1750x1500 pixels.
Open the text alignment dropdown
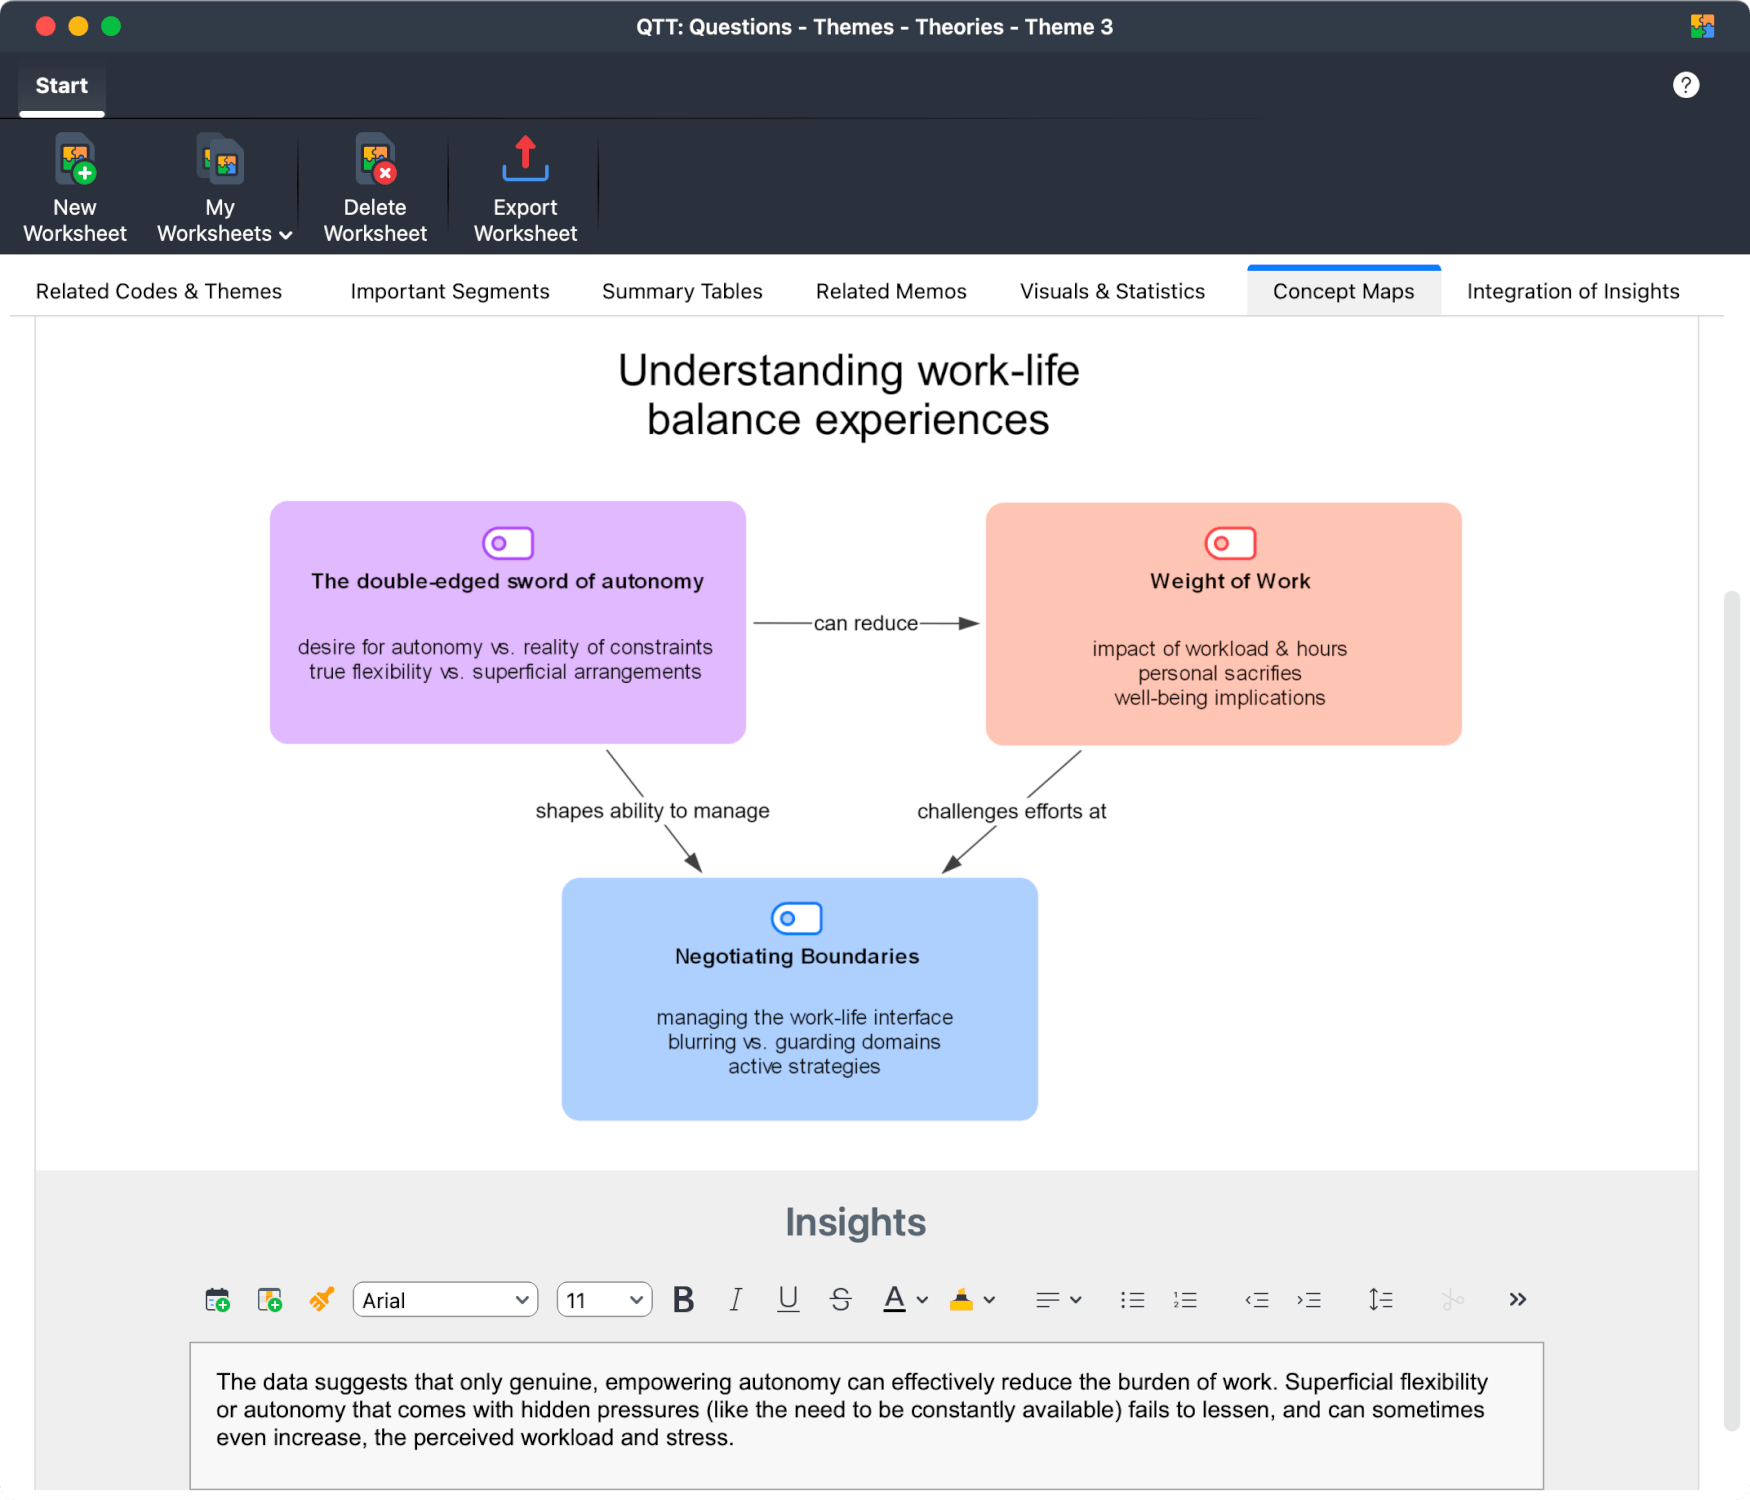click(x=1058, y=1300)
